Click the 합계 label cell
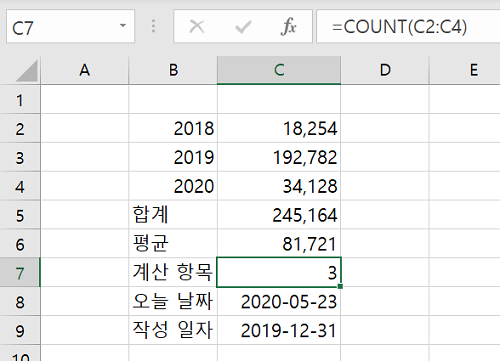The height and width of the screenshot is (361, 500). [x=173, y=215]
